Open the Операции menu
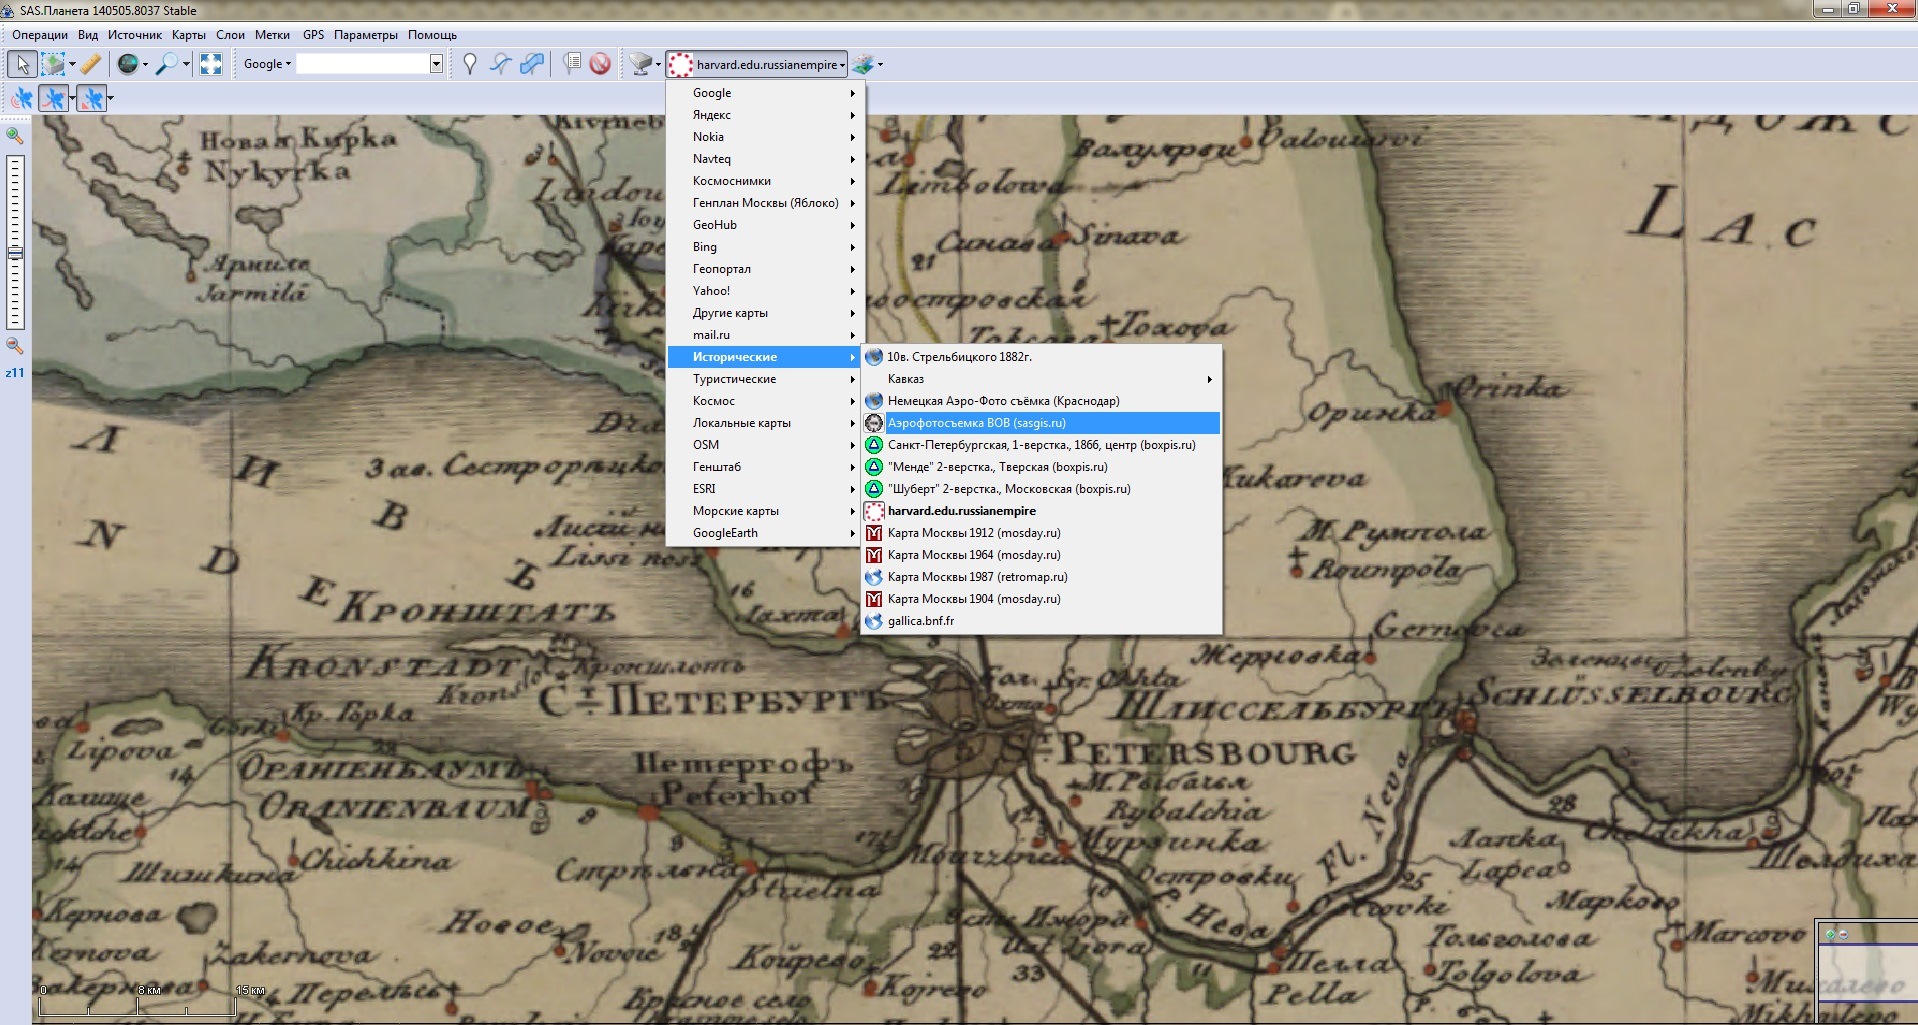 coord(40,35)
